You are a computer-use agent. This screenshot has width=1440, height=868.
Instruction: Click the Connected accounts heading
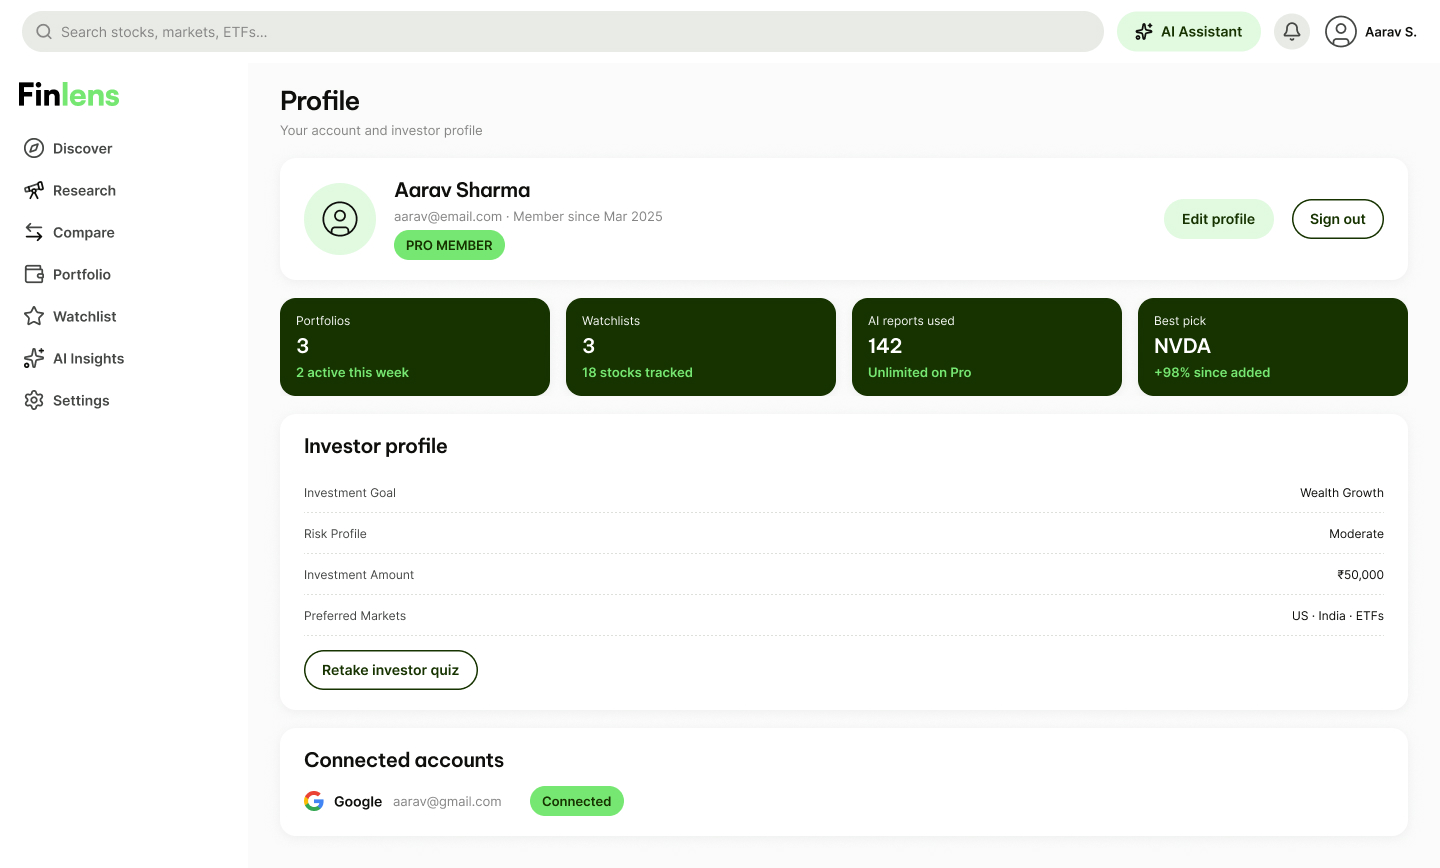(404, 760)
